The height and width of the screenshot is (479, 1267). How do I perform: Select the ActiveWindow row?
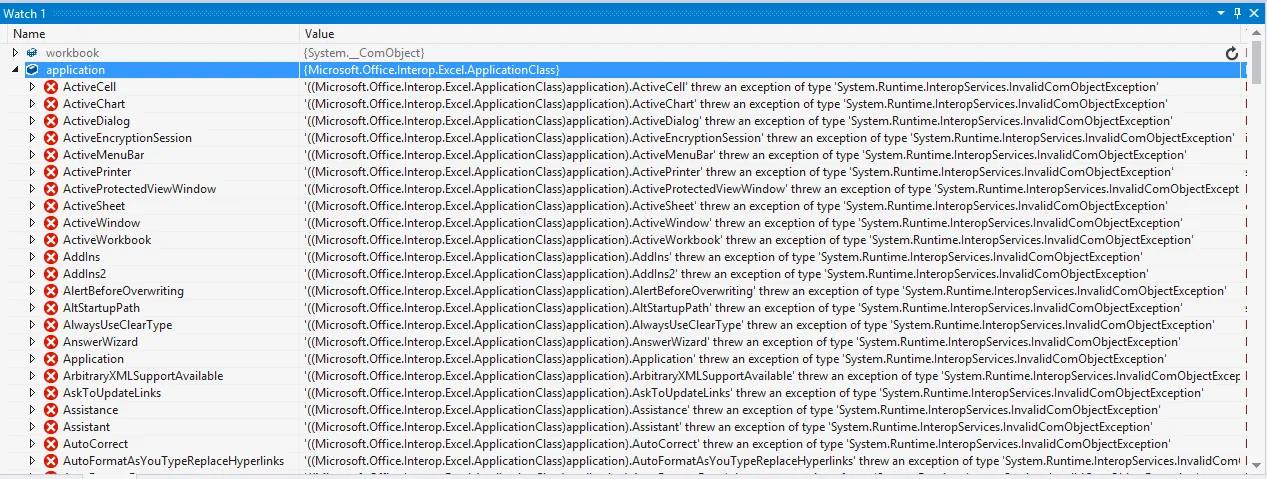(620, 223)
